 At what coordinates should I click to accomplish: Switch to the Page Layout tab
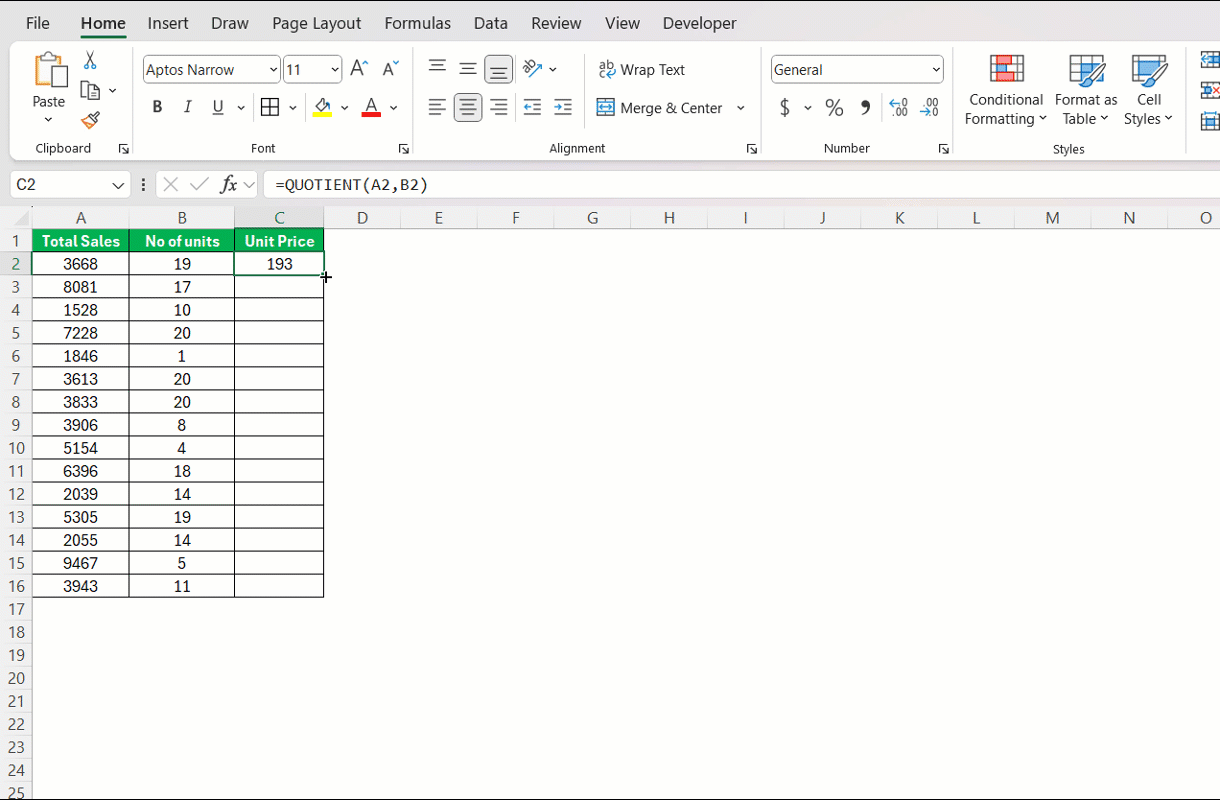coord(317,23)
